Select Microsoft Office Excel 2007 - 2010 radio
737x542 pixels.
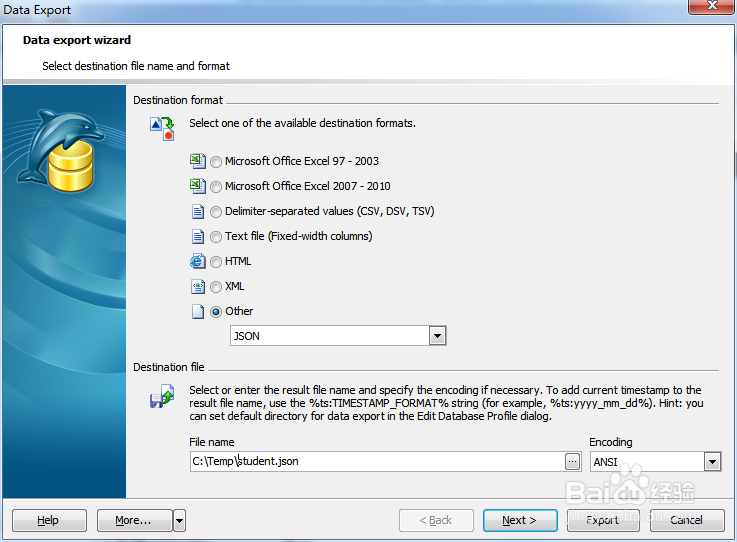click(216, 187)
